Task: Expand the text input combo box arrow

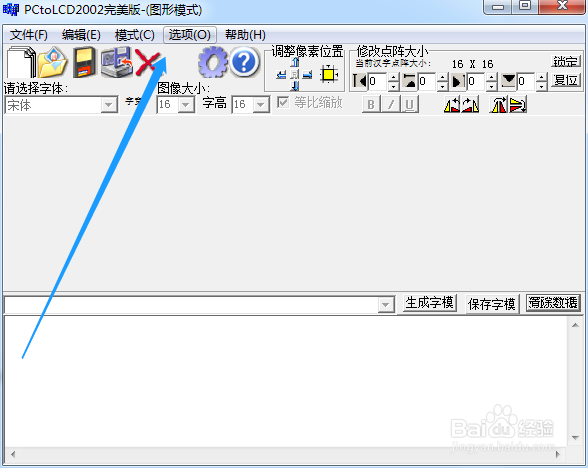Action: 386,305
